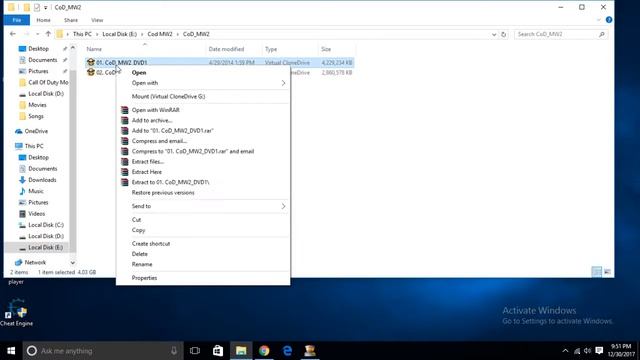
Task: Switch to Details view icon
Action: 597,272
